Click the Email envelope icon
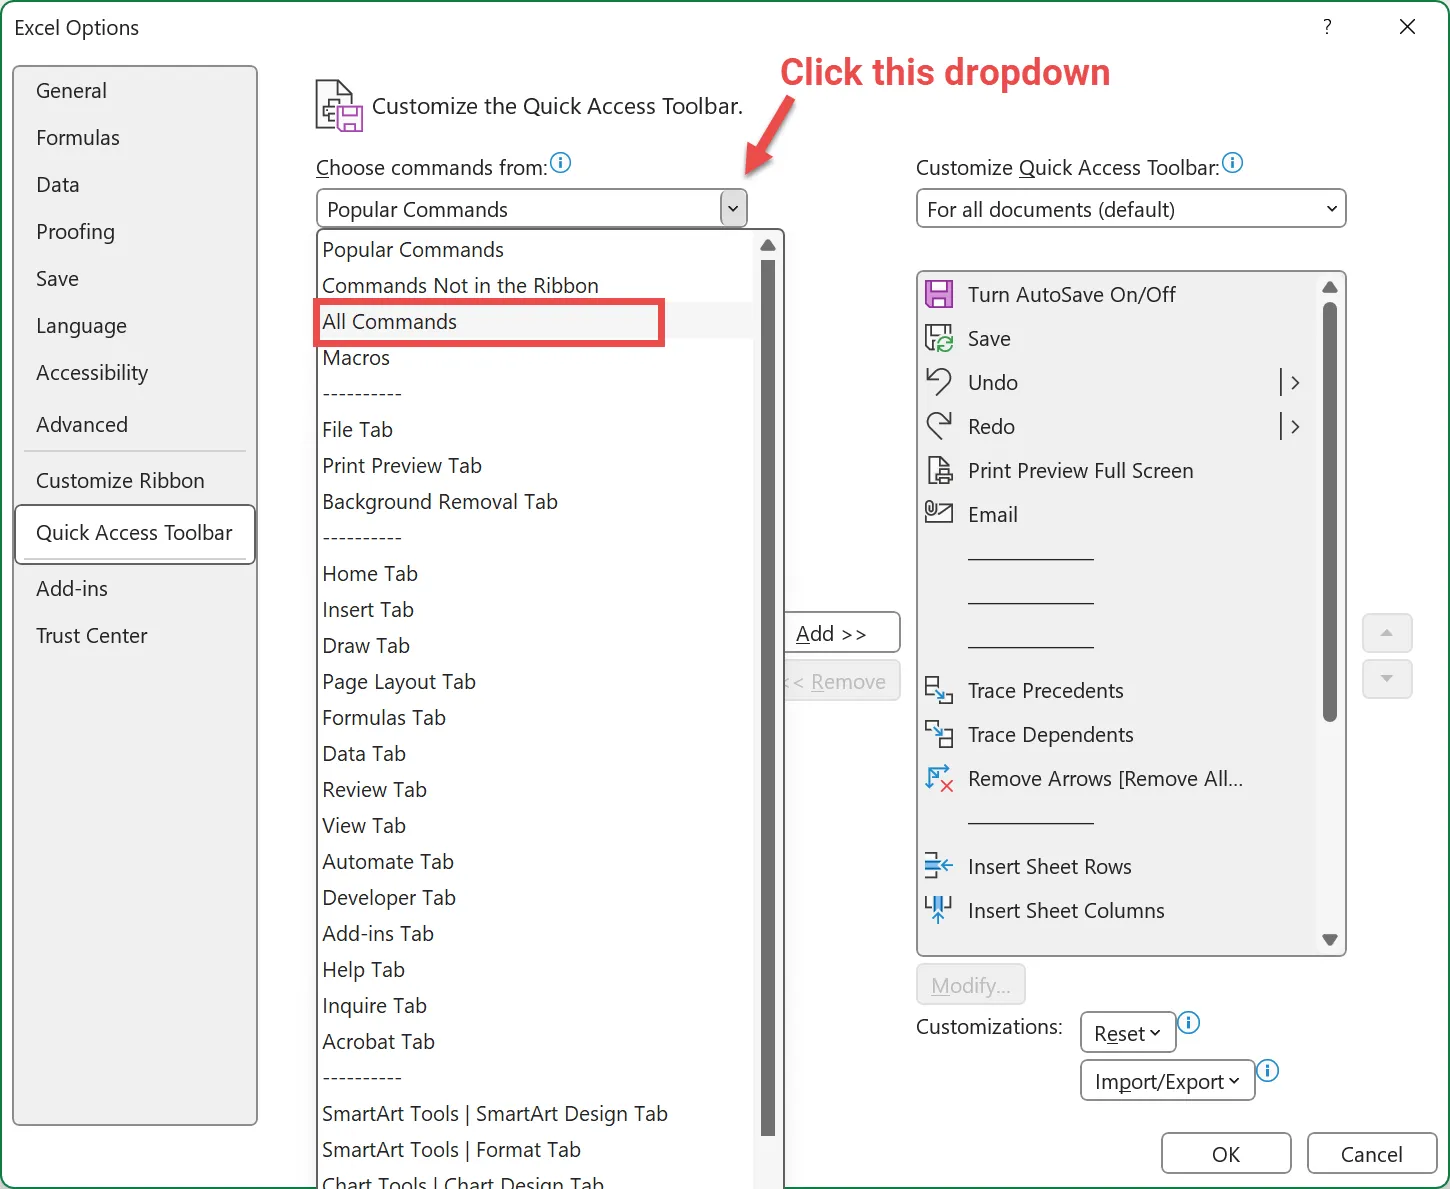 click(938, 513)
